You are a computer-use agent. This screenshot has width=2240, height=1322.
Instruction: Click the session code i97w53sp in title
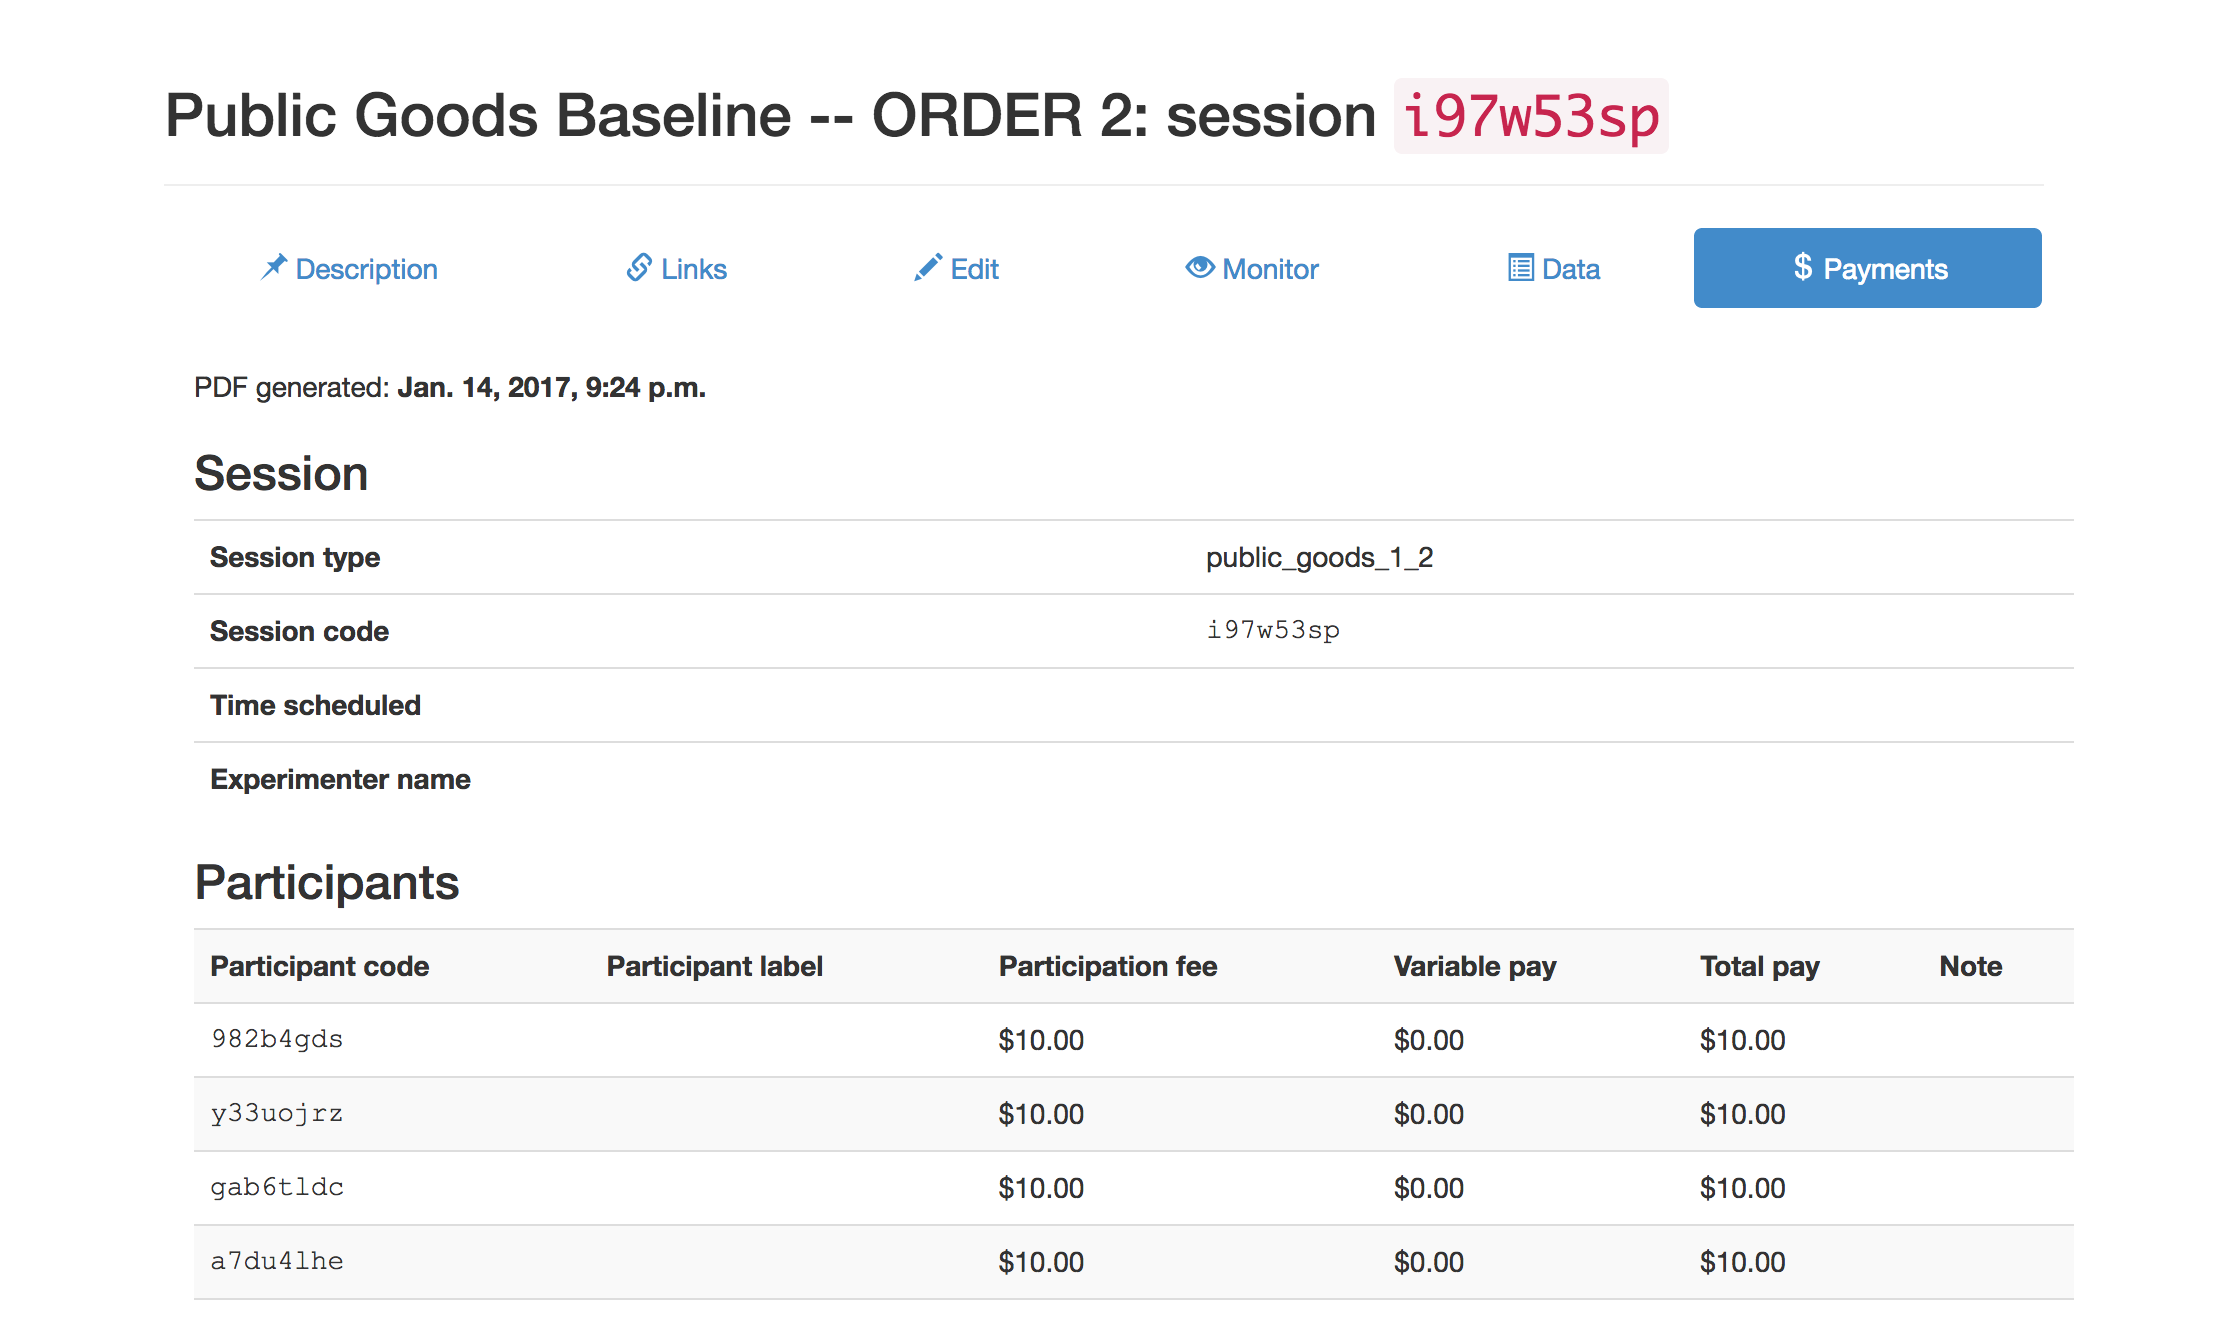1530,116
